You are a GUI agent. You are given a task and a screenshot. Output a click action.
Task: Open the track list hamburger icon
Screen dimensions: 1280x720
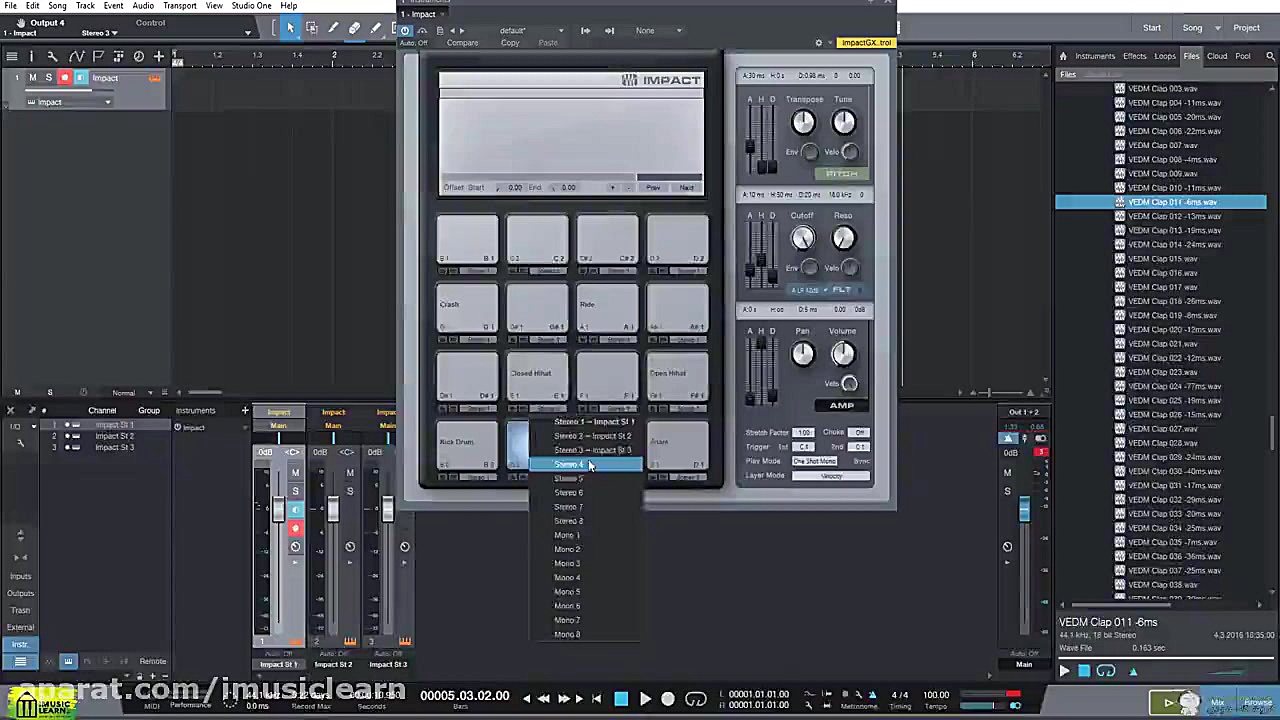pos(11,56)
